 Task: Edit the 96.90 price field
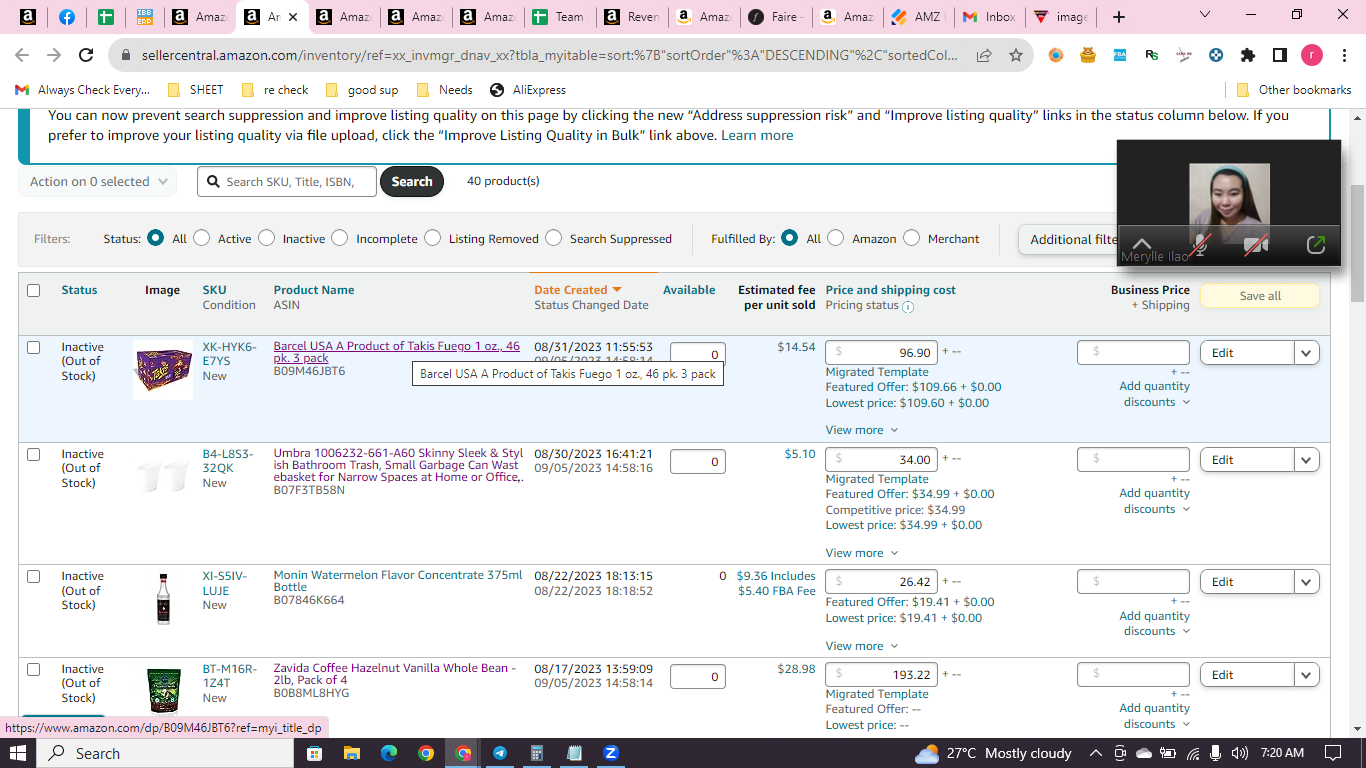tap(882, 352)
